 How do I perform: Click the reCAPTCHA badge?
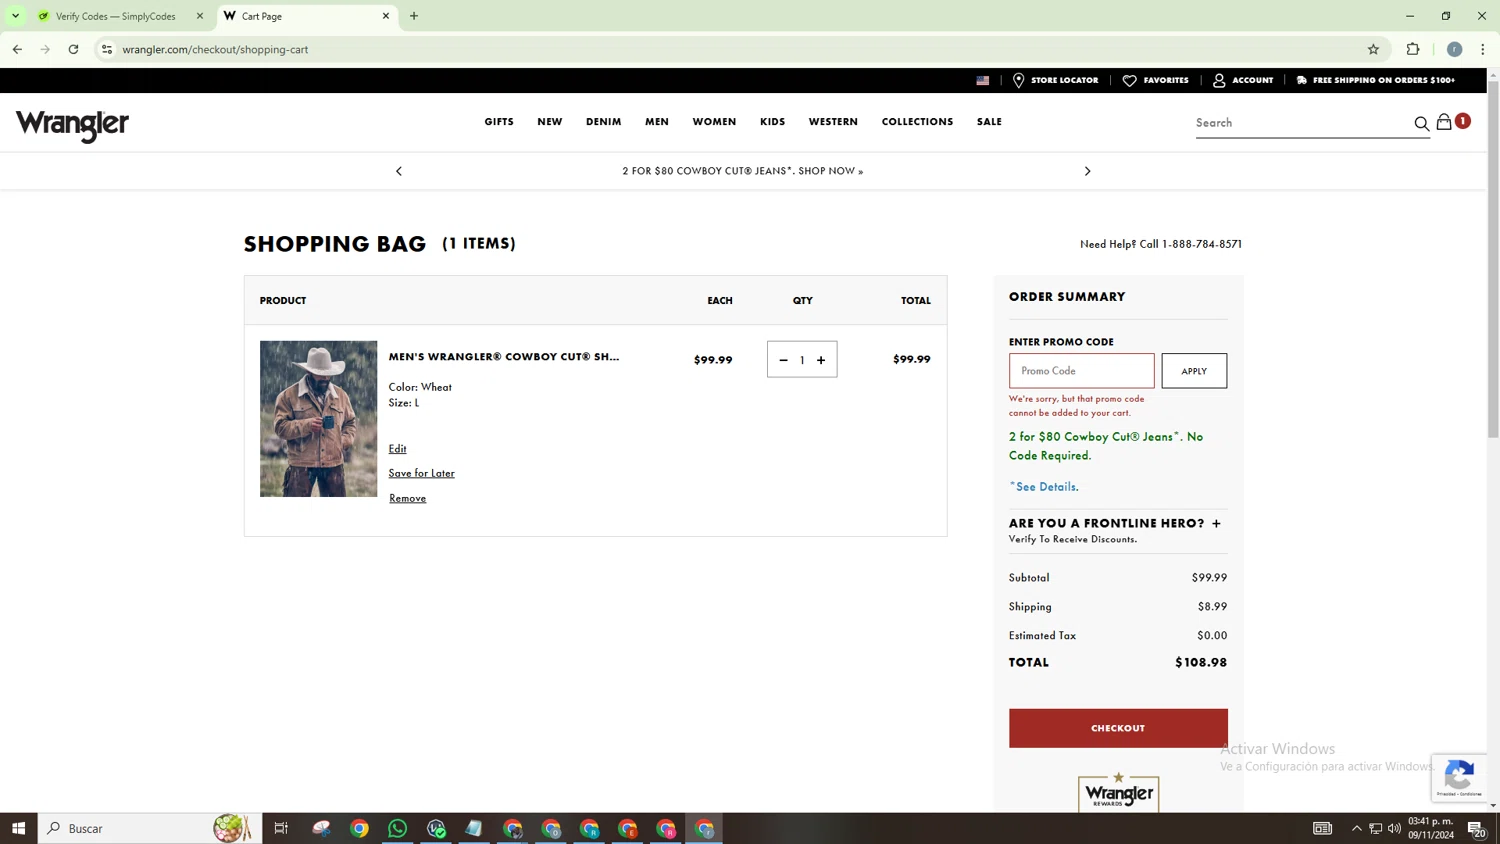(1459, 778)
